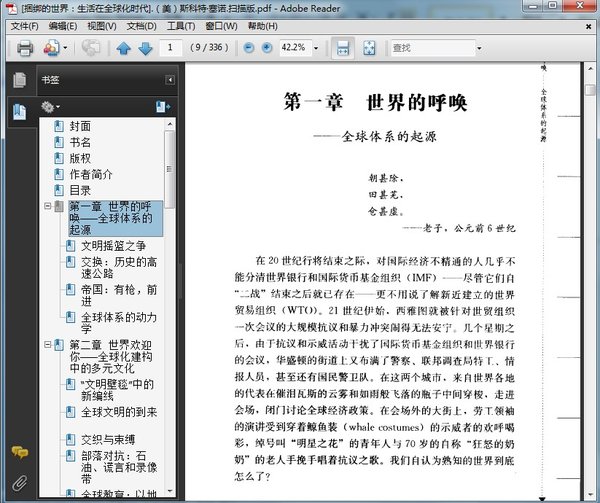This screenshot has width=600, height=503.
Task: Jump to 帝国：有枪，前进 bookmark
Action: [x=119, y=295]
